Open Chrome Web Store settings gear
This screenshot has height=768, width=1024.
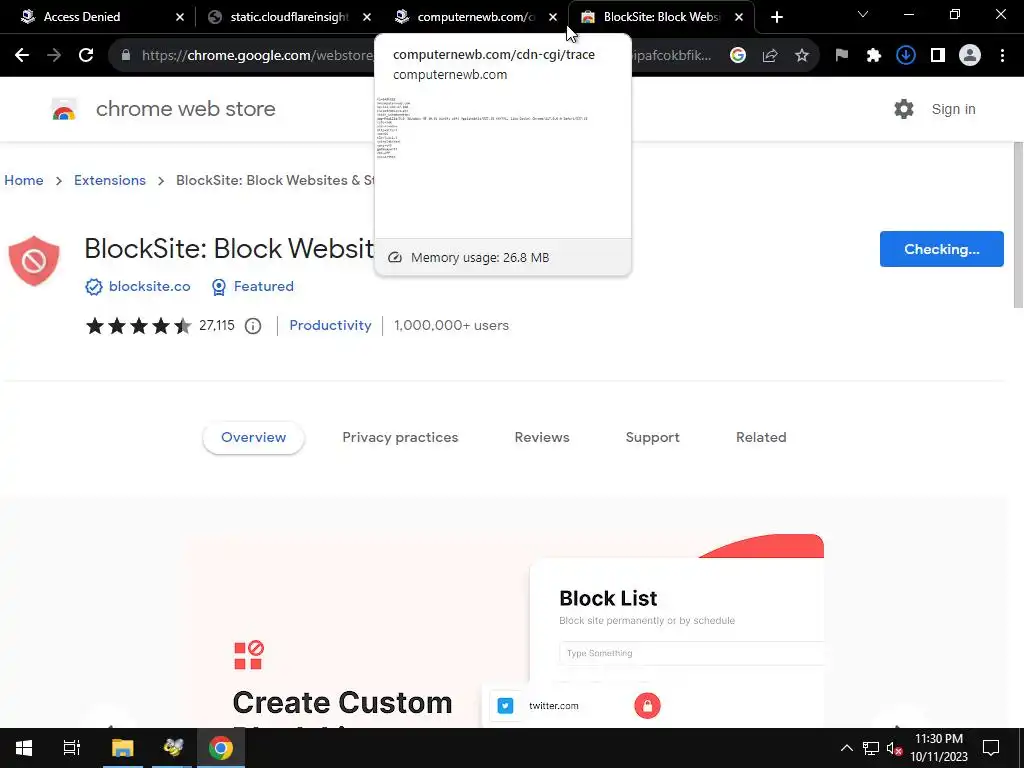[x=904, y=109]
